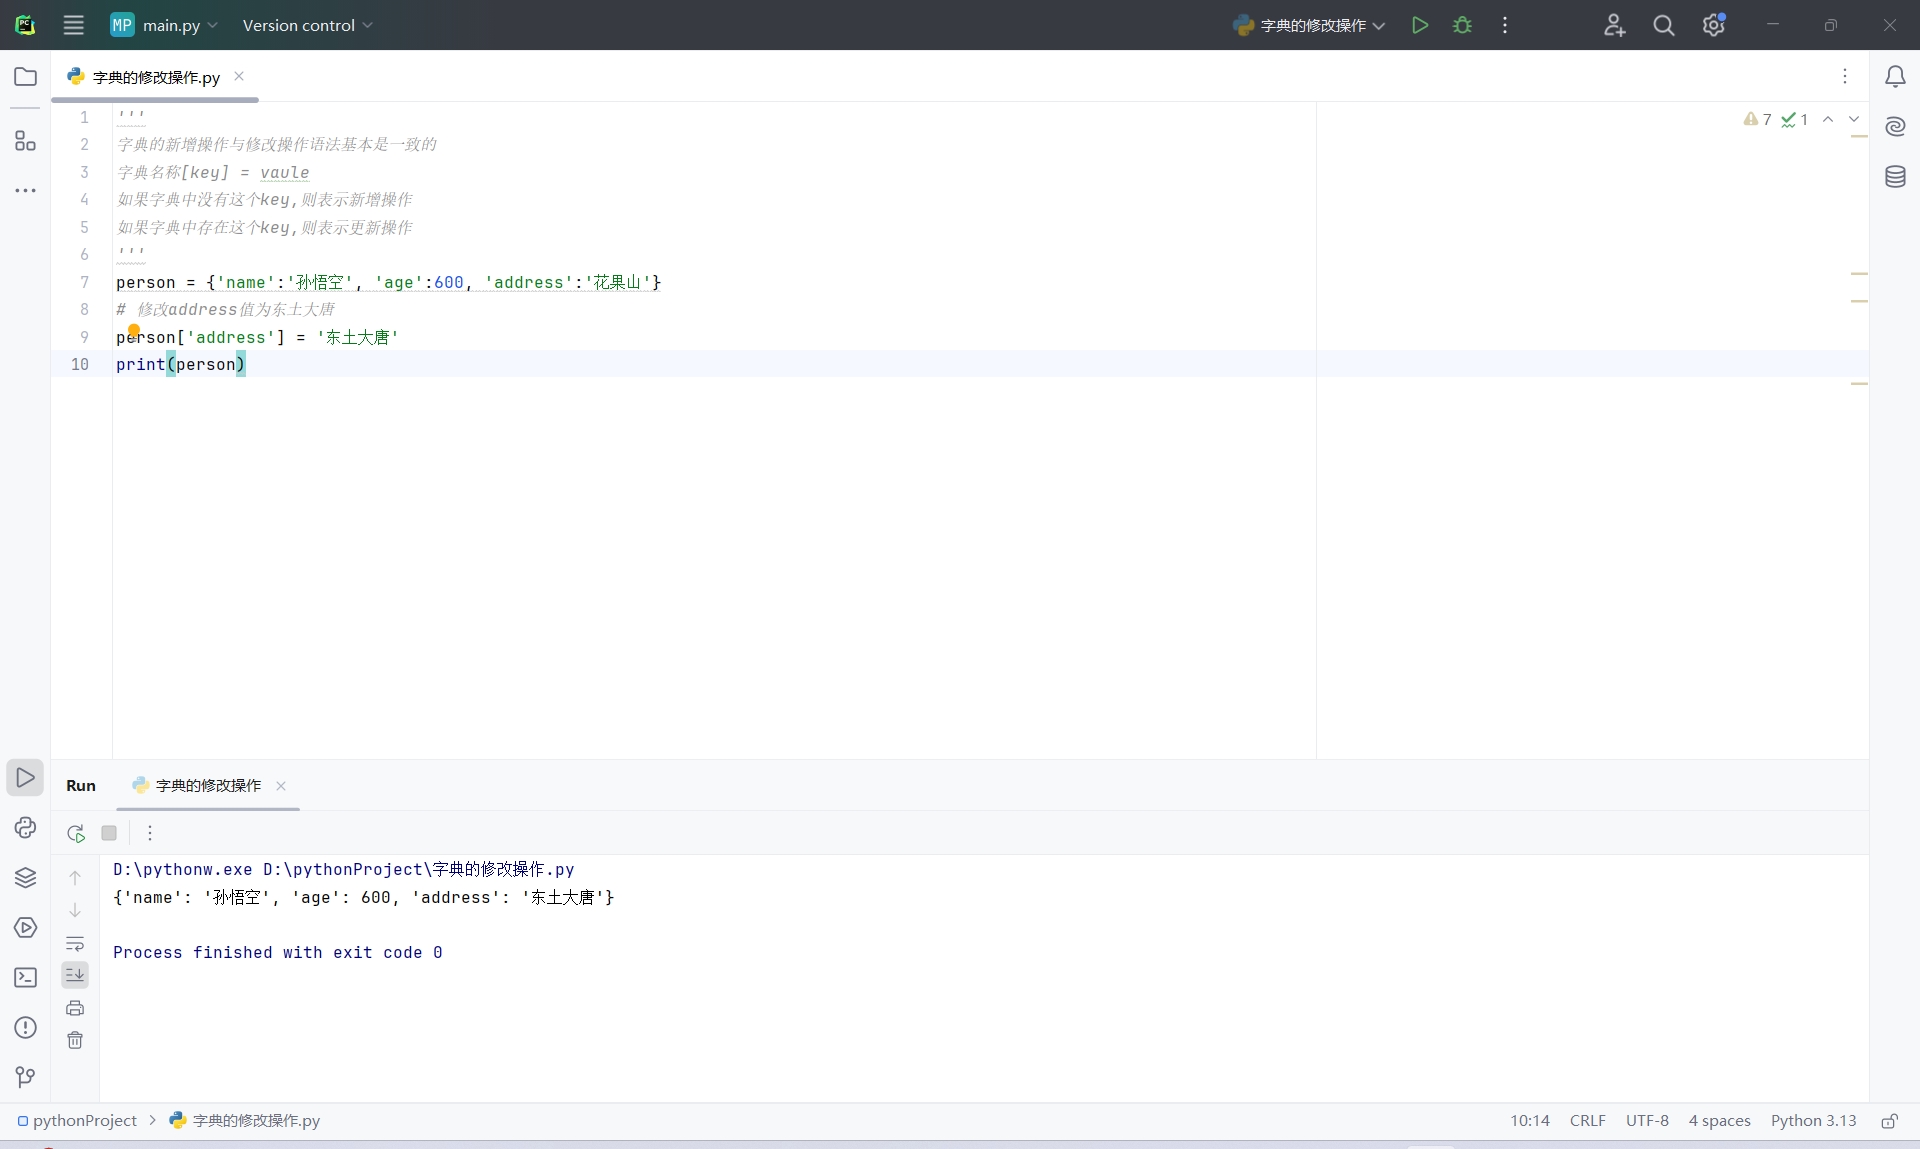This screenshot has height=1149, width=1920.
Task: Click the warnings count inspection widget
Action: click(x=1758, y=119)
